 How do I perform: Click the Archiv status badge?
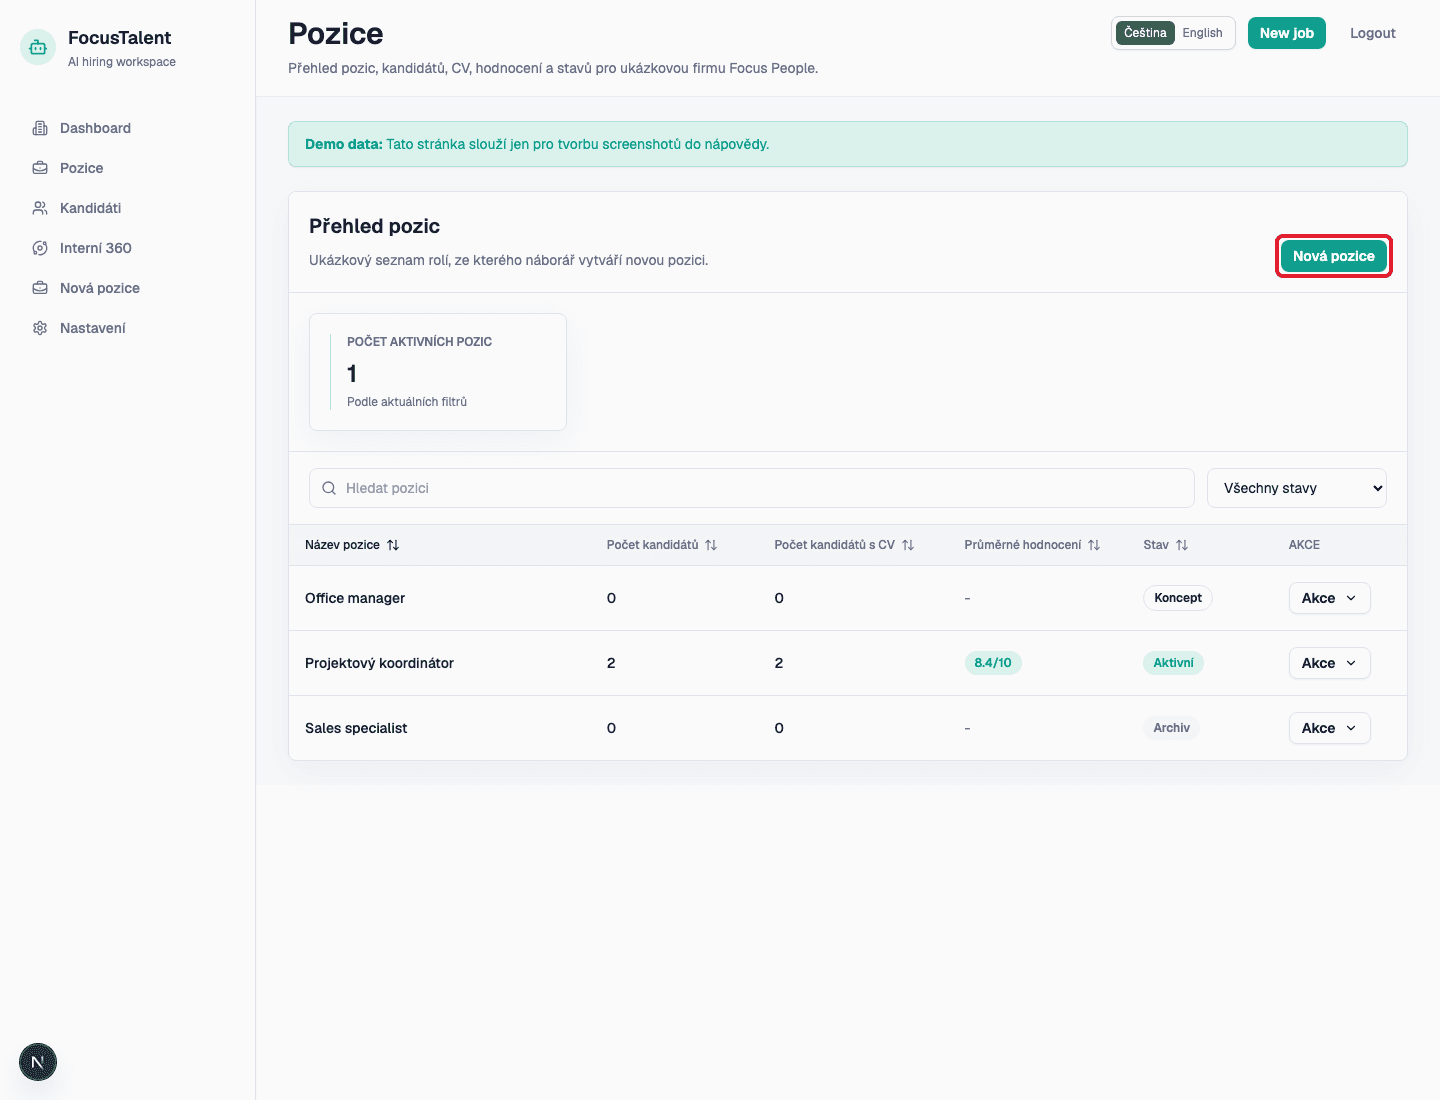pyautogui.click(x=1171, y=728)
